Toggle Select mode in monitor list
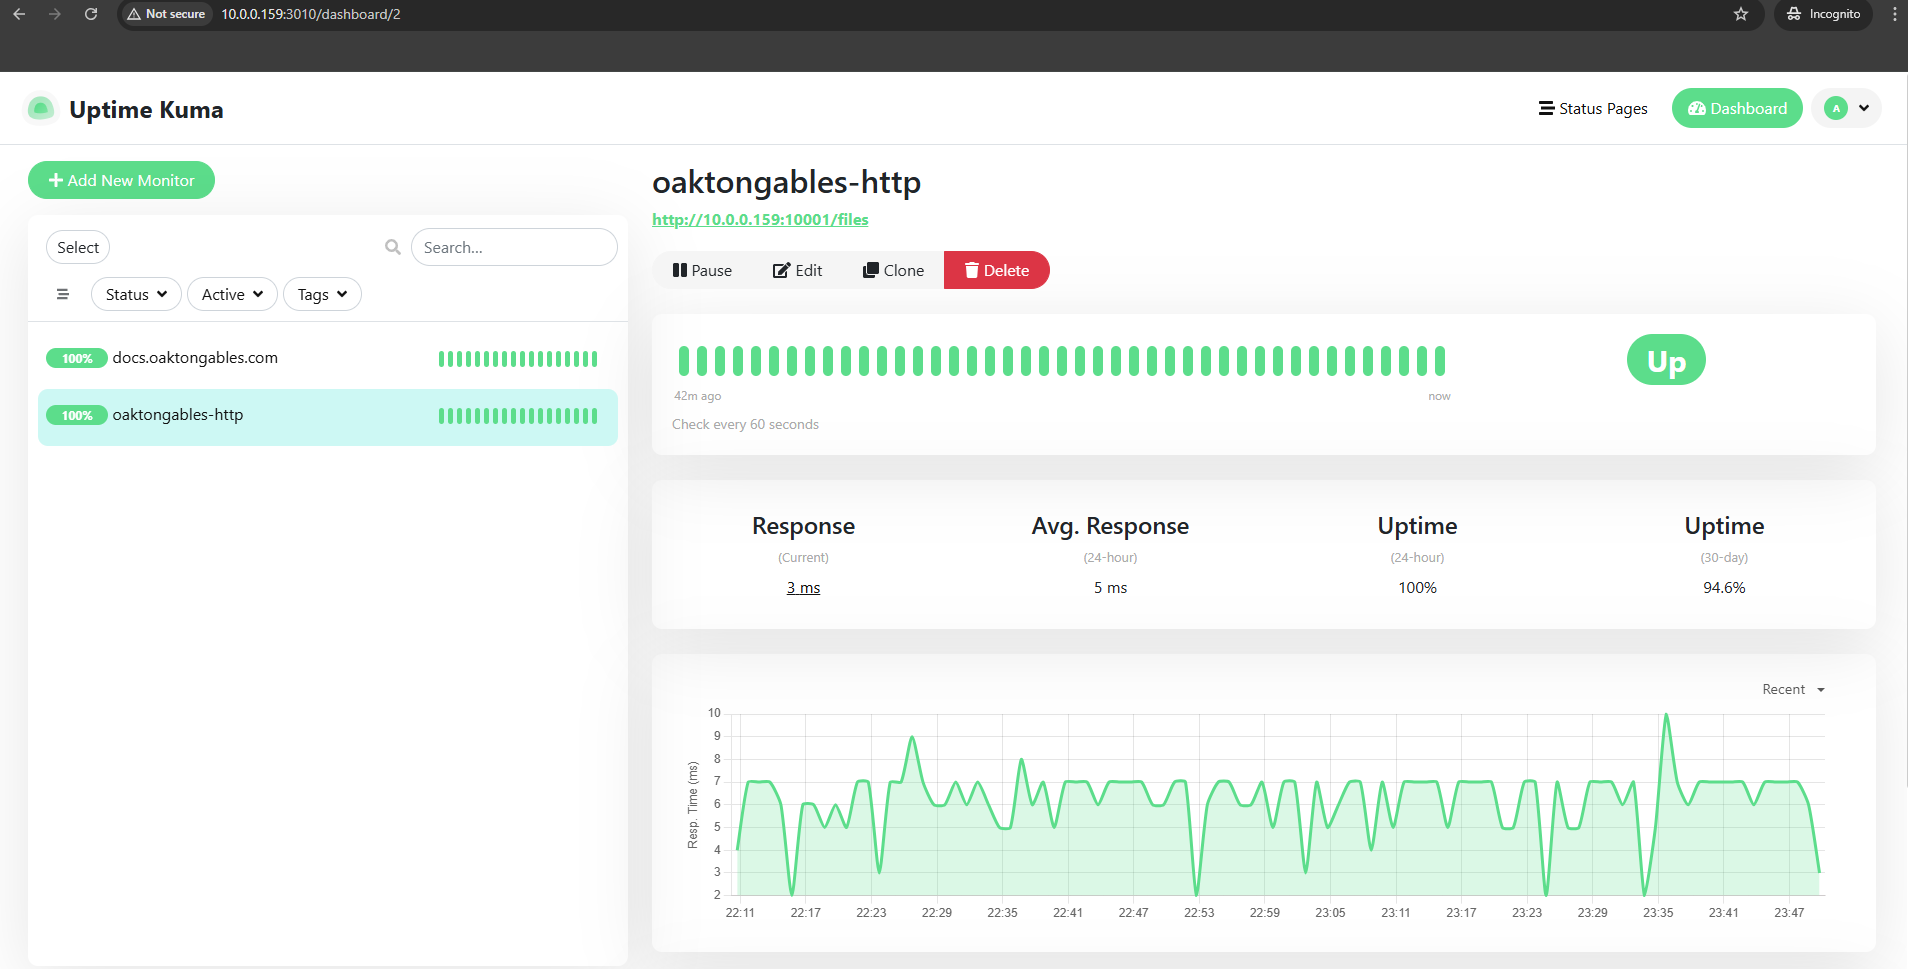The image size is (1908, 969). [78, 247]
